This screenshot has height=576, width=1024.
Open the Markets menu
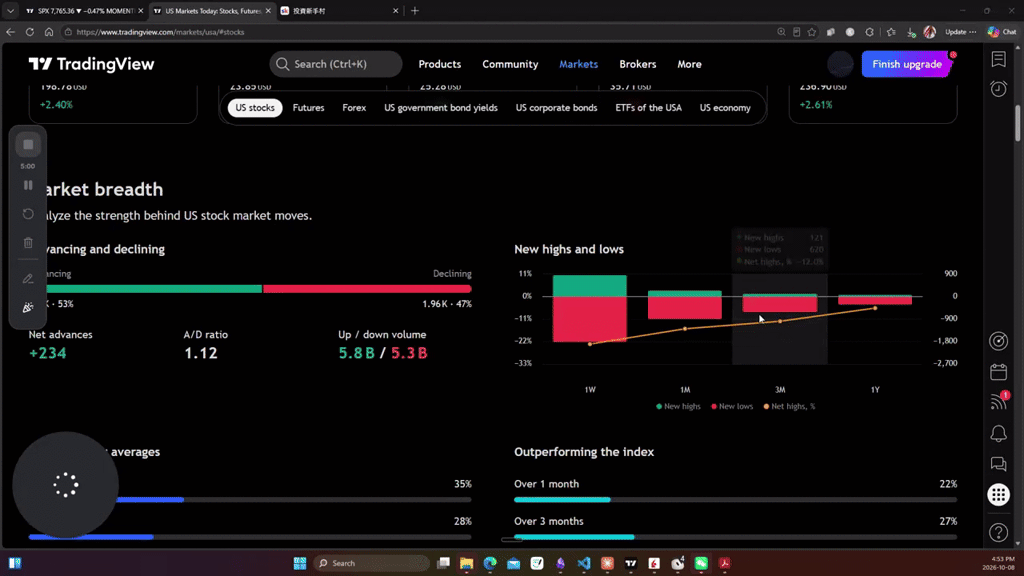click(x=578, y=64)
